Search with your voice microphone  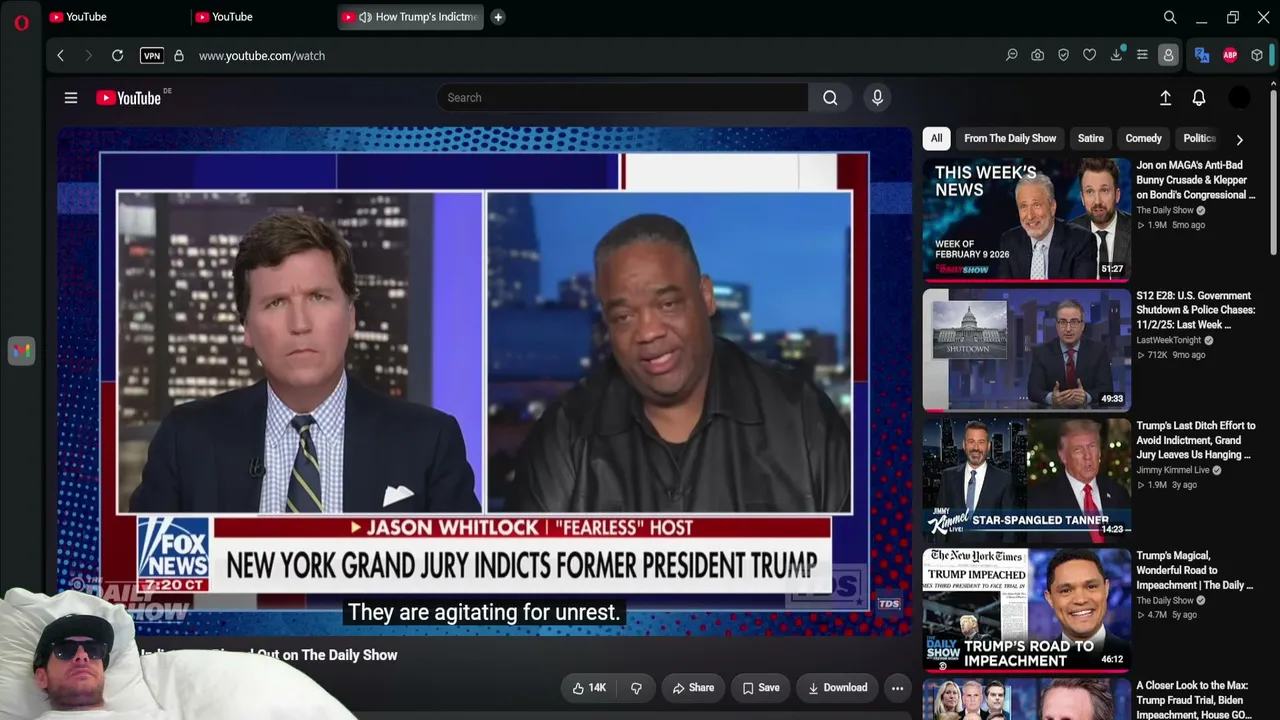click(x=877, y=98)
